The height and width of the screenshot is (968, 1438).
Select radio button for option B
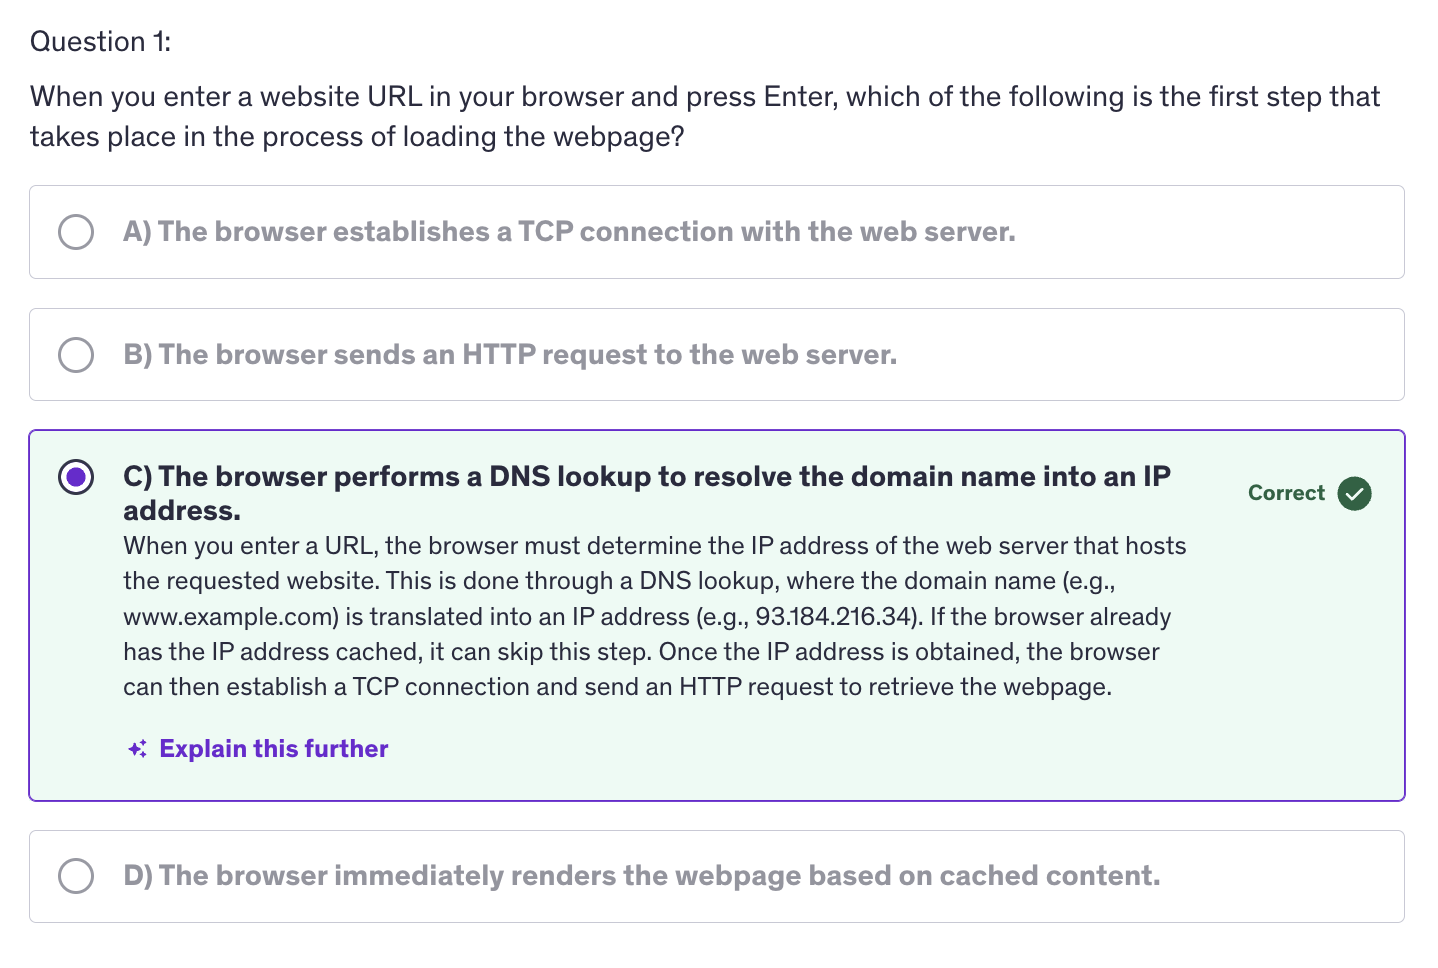point(76,355)
